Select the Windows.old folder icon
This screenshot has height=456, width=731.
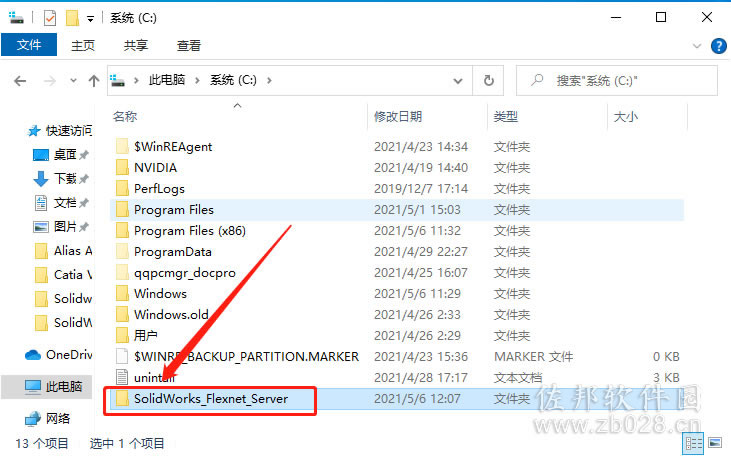click(122, 314)
